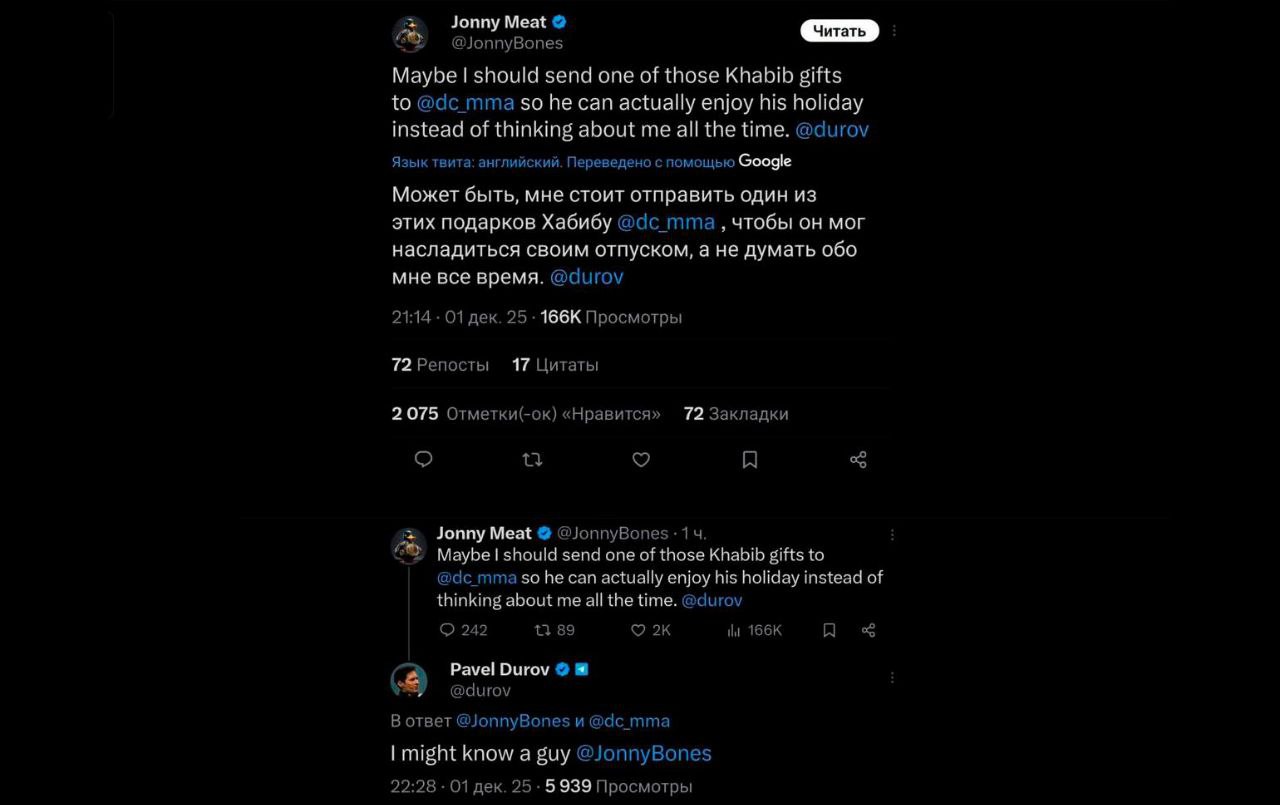Share the main tweet via share icon
The width and height of the screenshot is (1280, 805).
858,459
